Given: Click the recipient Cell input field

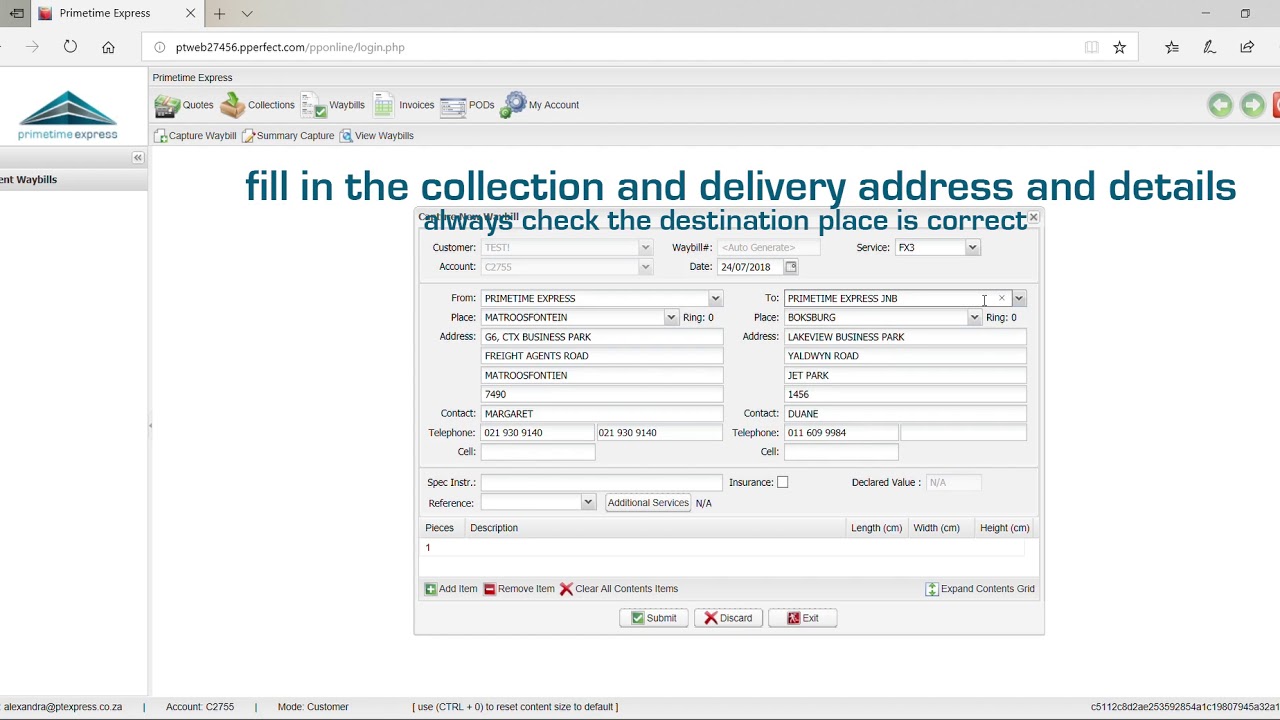Looking at the screenshot, I should (841, 452).
